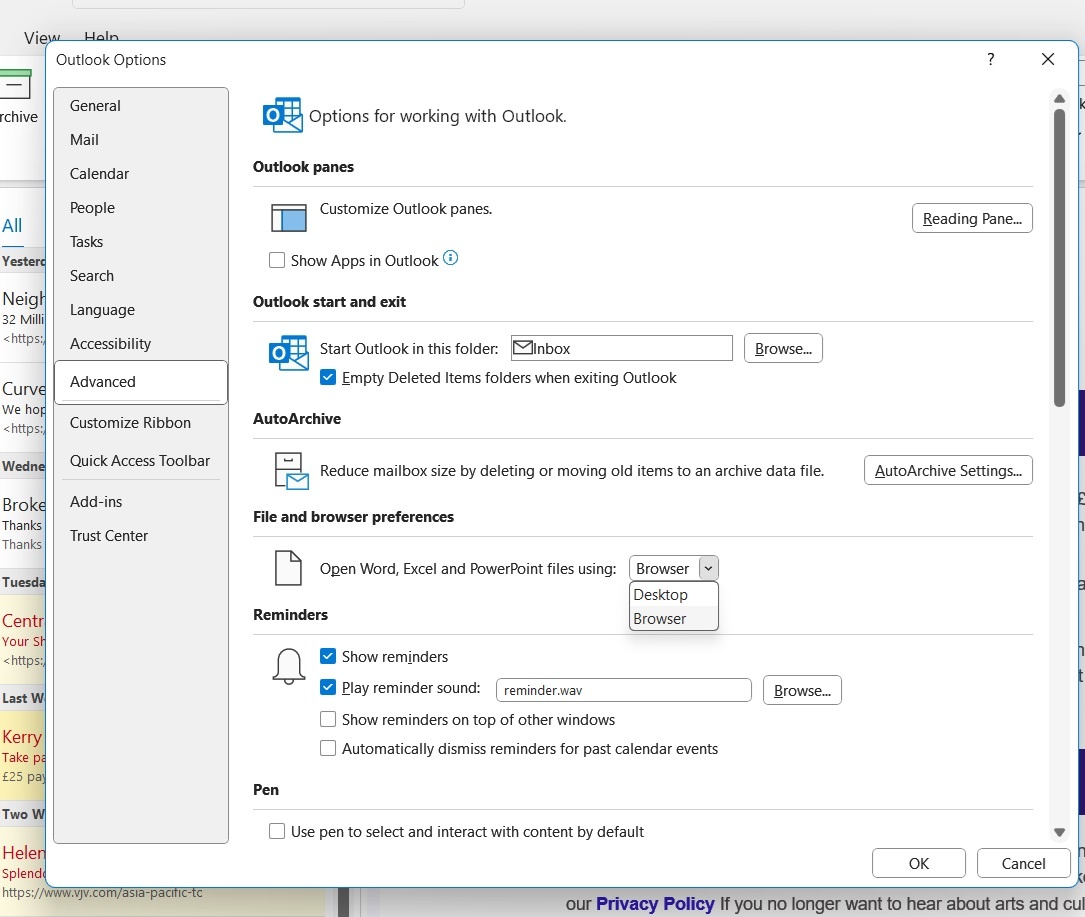
Task: Click the AutoArchive file cabinet icon
Action: click(x=291, y=471)
